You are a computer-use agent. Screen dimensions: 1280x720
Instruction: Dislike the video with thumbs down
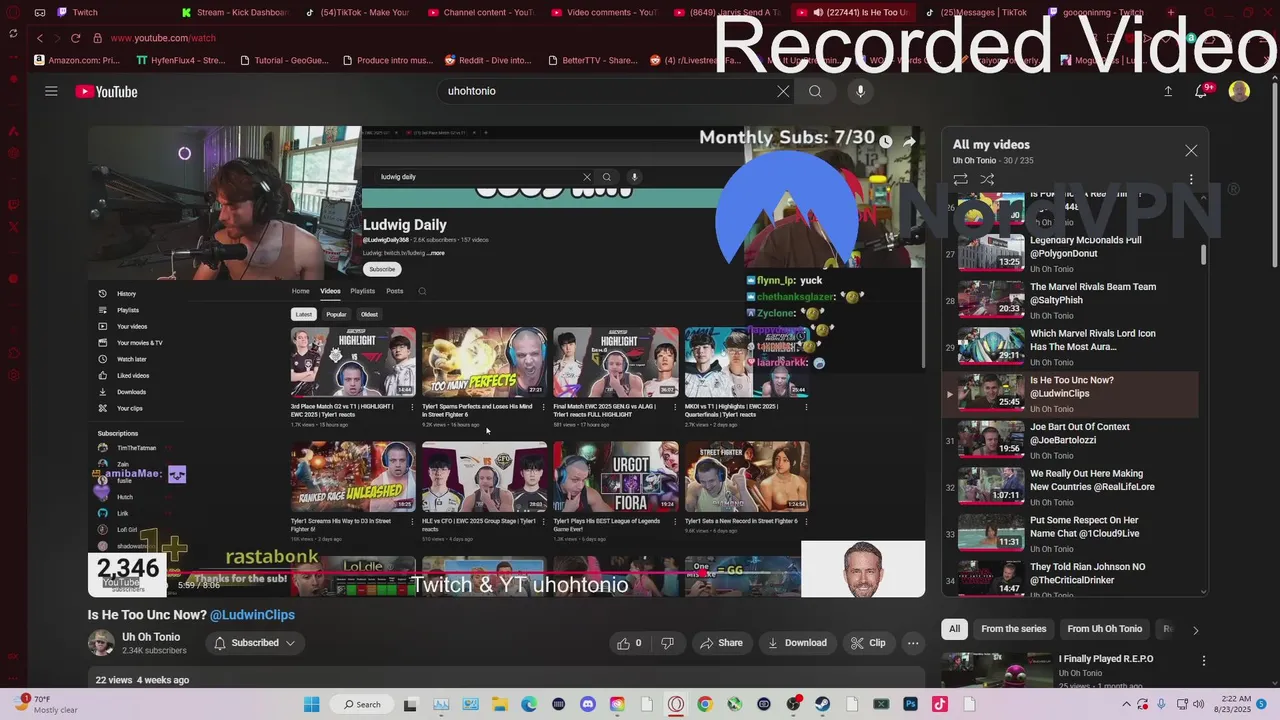(x=667, y=643)
